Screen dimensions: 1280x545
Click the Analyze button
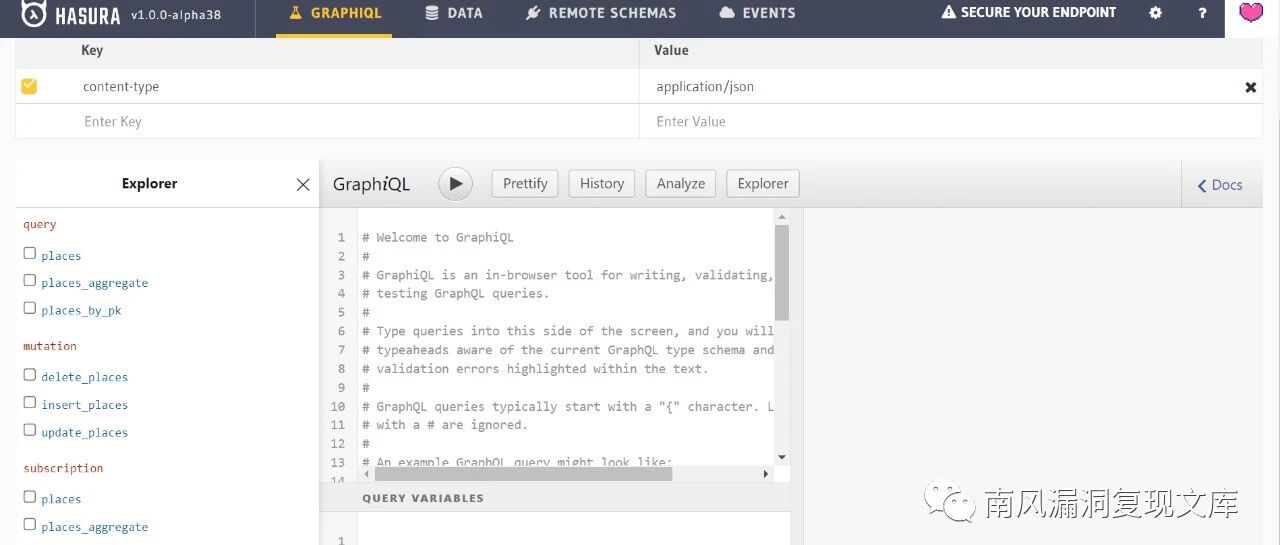point(681,183)
